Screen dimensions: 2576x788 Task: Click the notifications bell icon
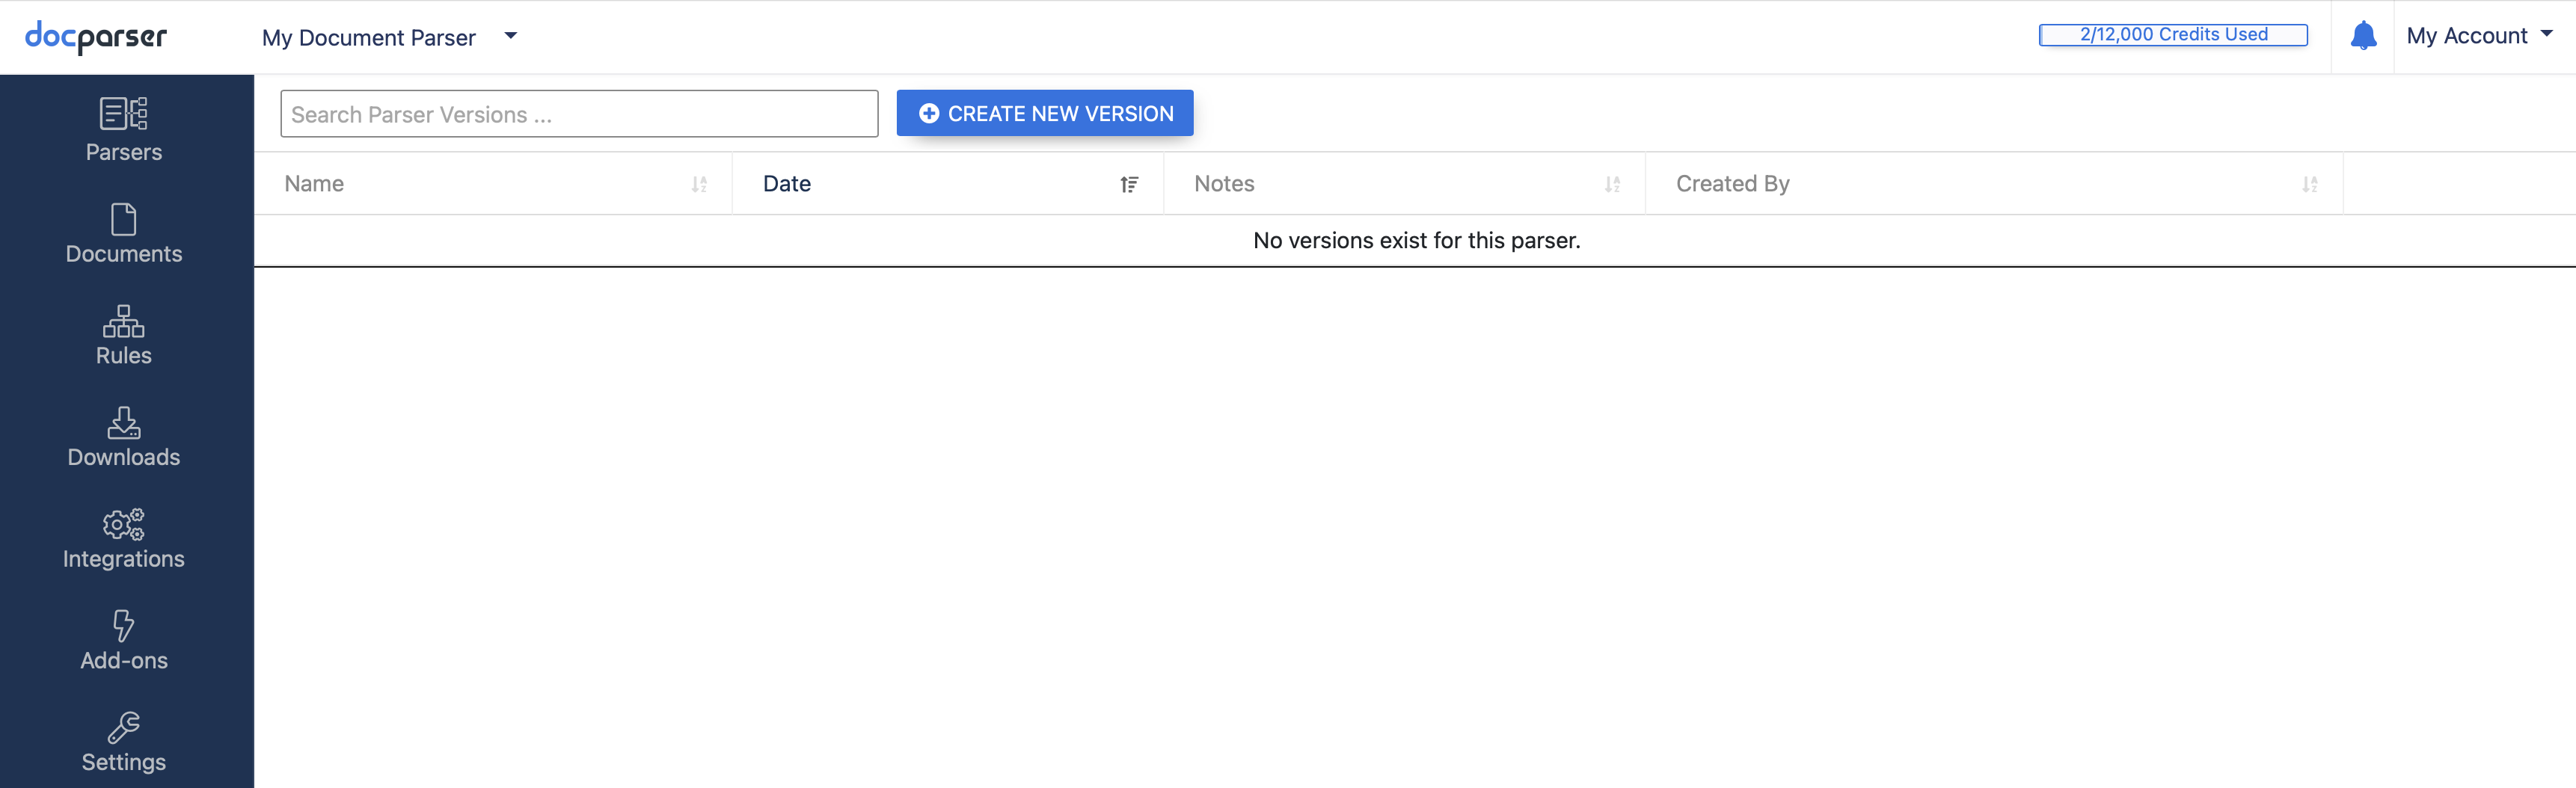[2363, 36]
